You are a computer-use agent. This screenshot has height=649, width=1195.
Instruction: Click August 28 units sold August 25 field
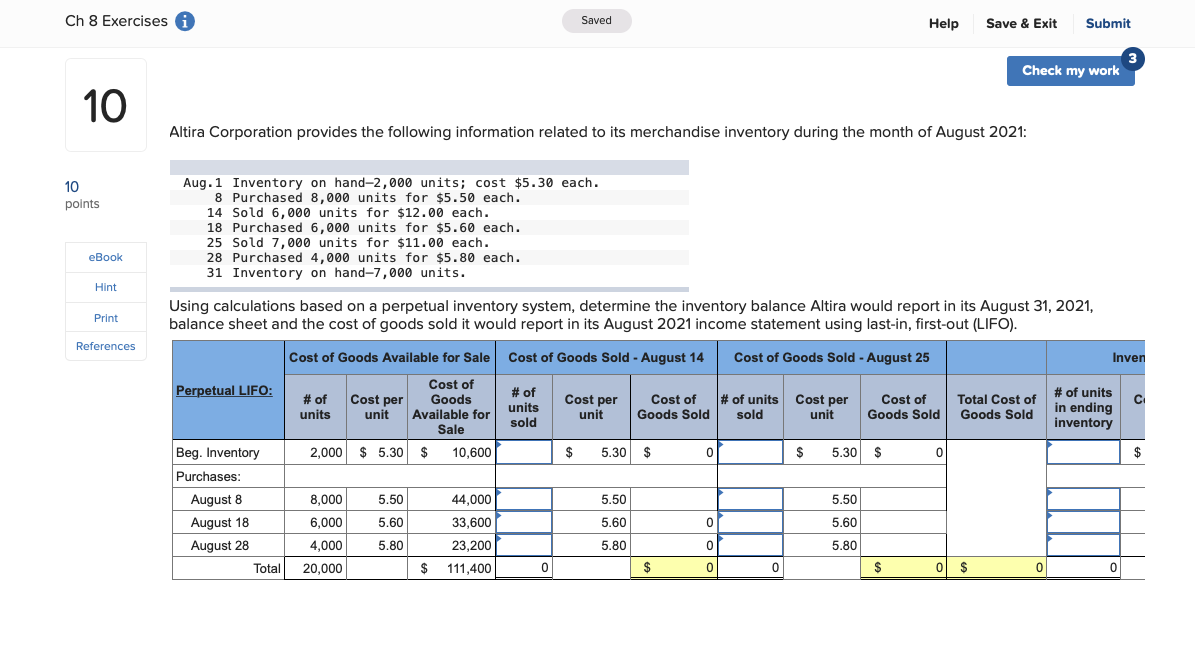click(x=750, y=545)
